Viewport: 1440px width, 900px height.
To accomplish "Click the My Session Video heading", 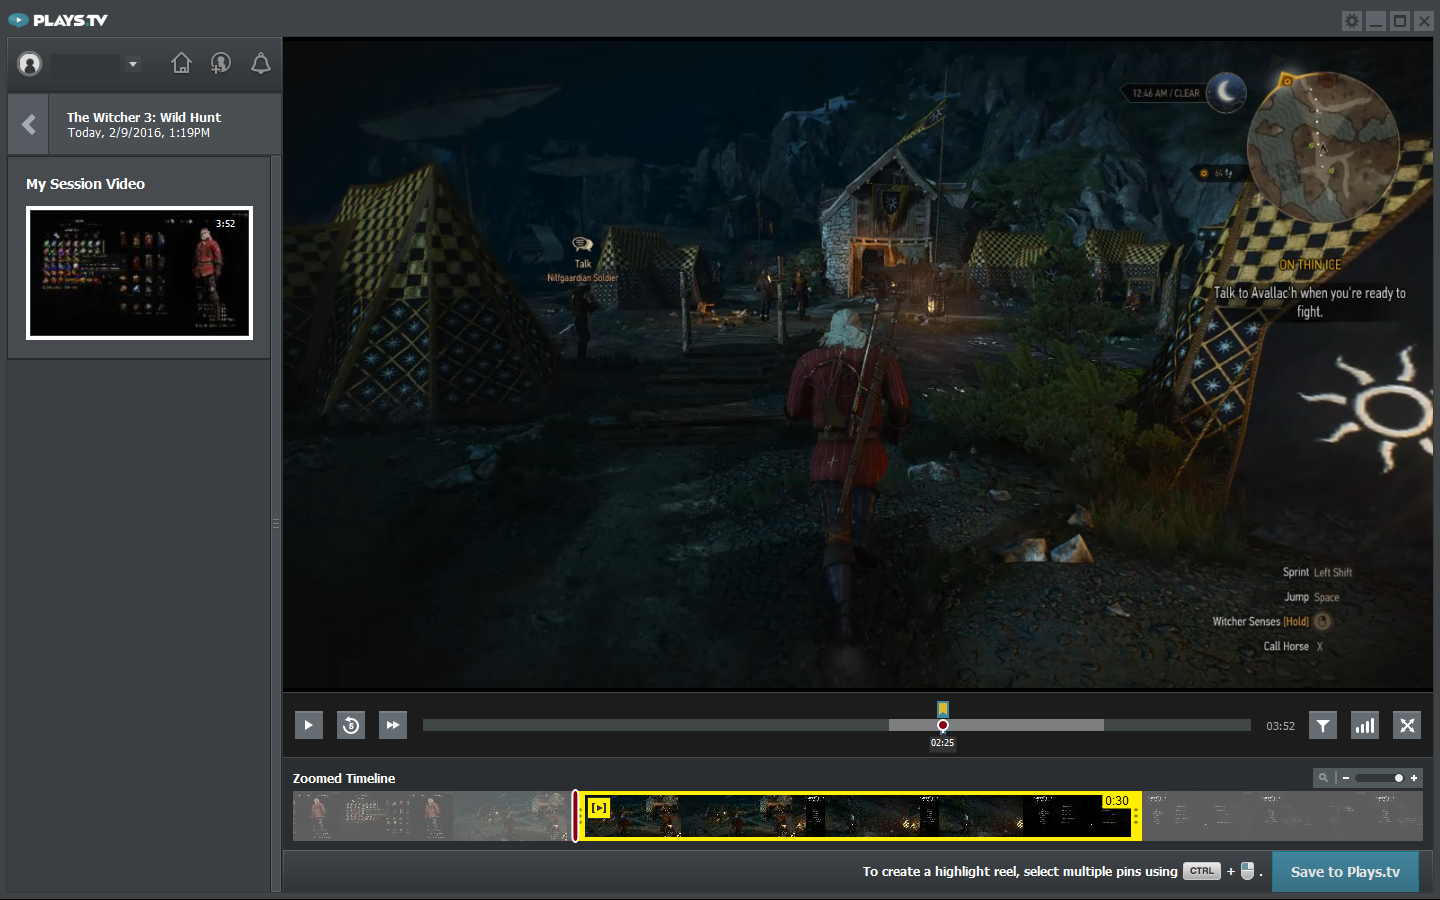I will pyautogui.click(x=85, y=184).
